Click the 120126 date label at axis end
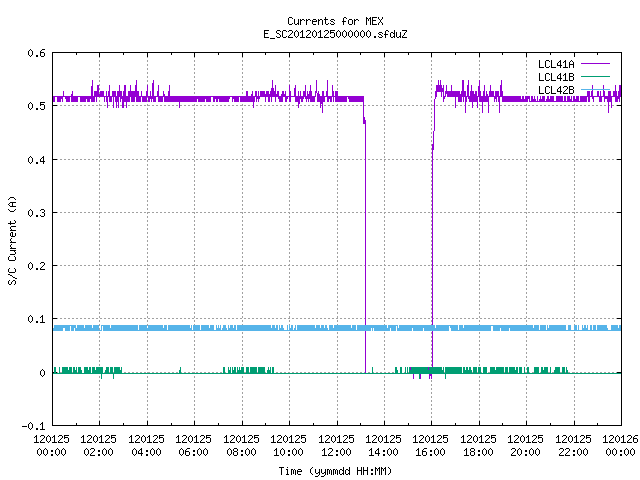This screenshot has width=640, height=480. 620,439
